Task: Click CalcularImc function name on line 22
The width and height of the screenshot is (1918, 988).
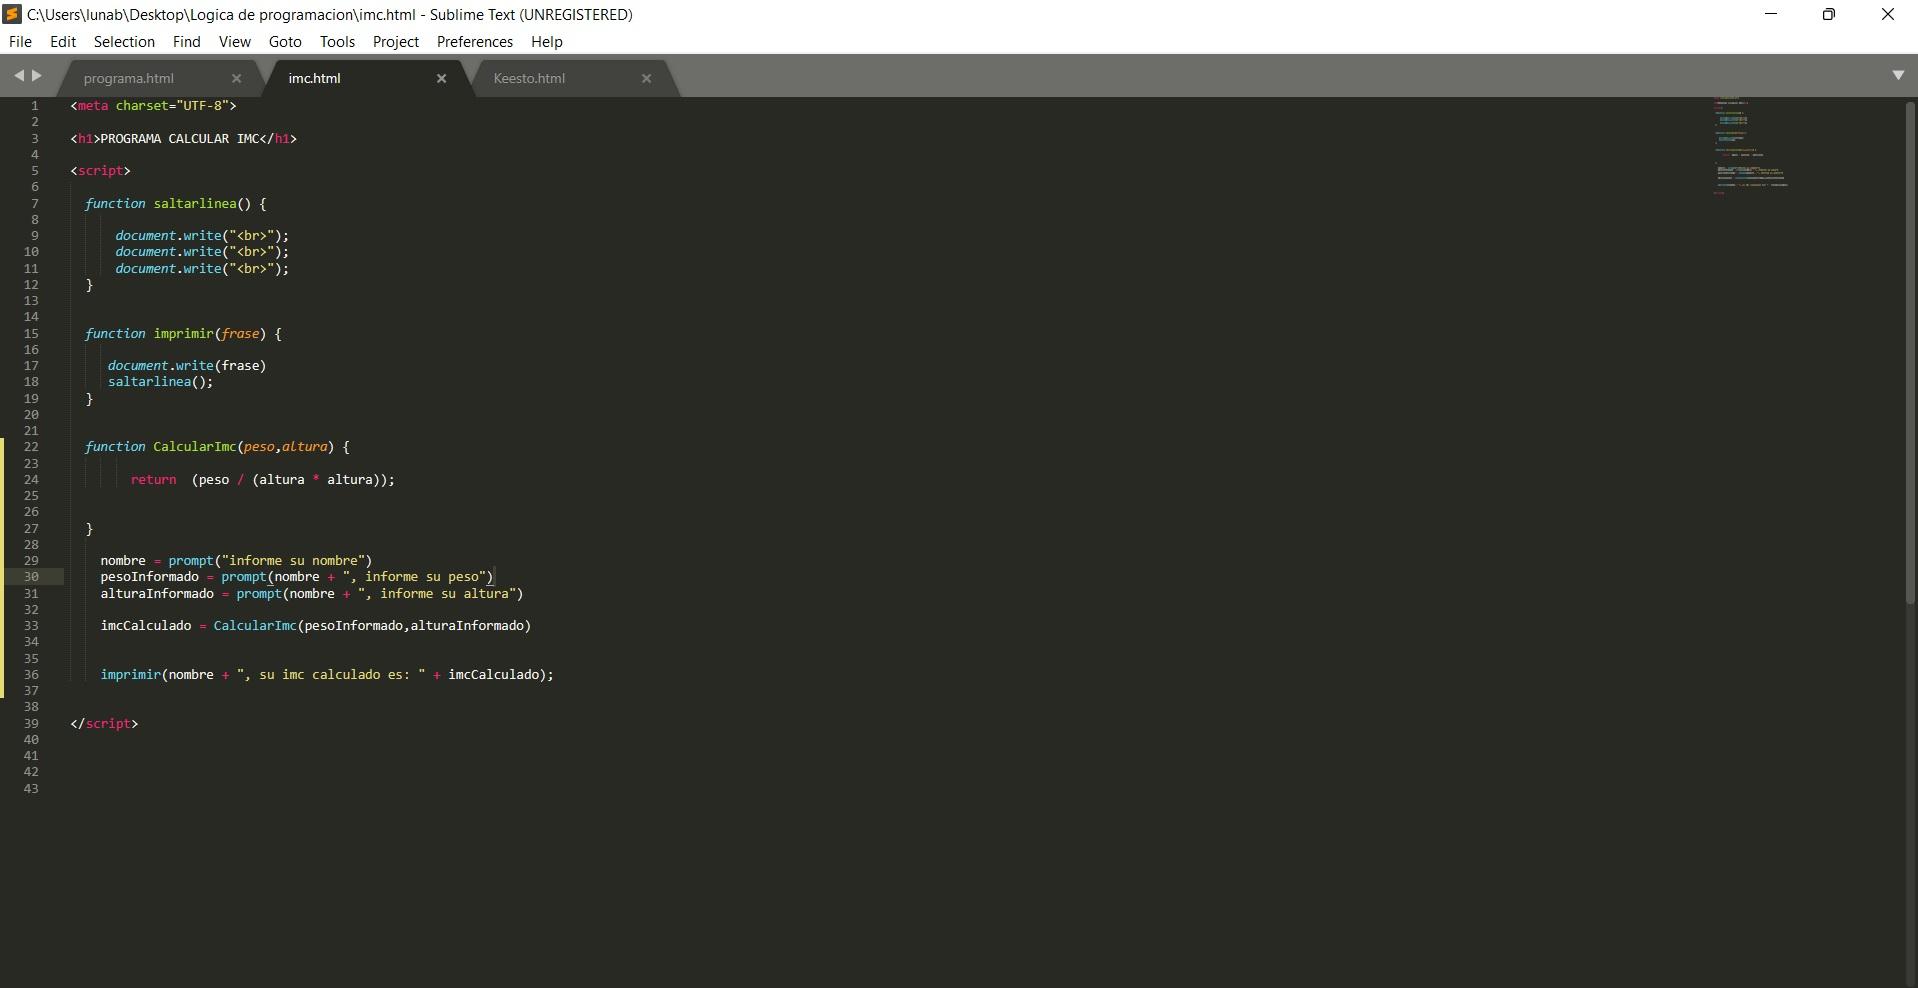Action: click(195, 447)
